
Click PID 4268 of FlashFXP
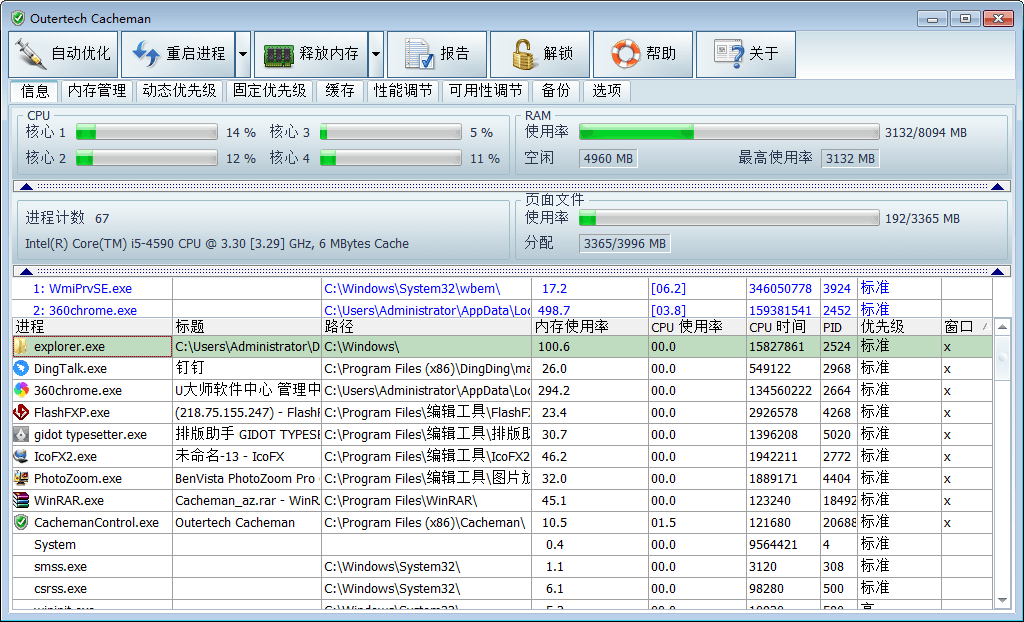tap(837, 413)
